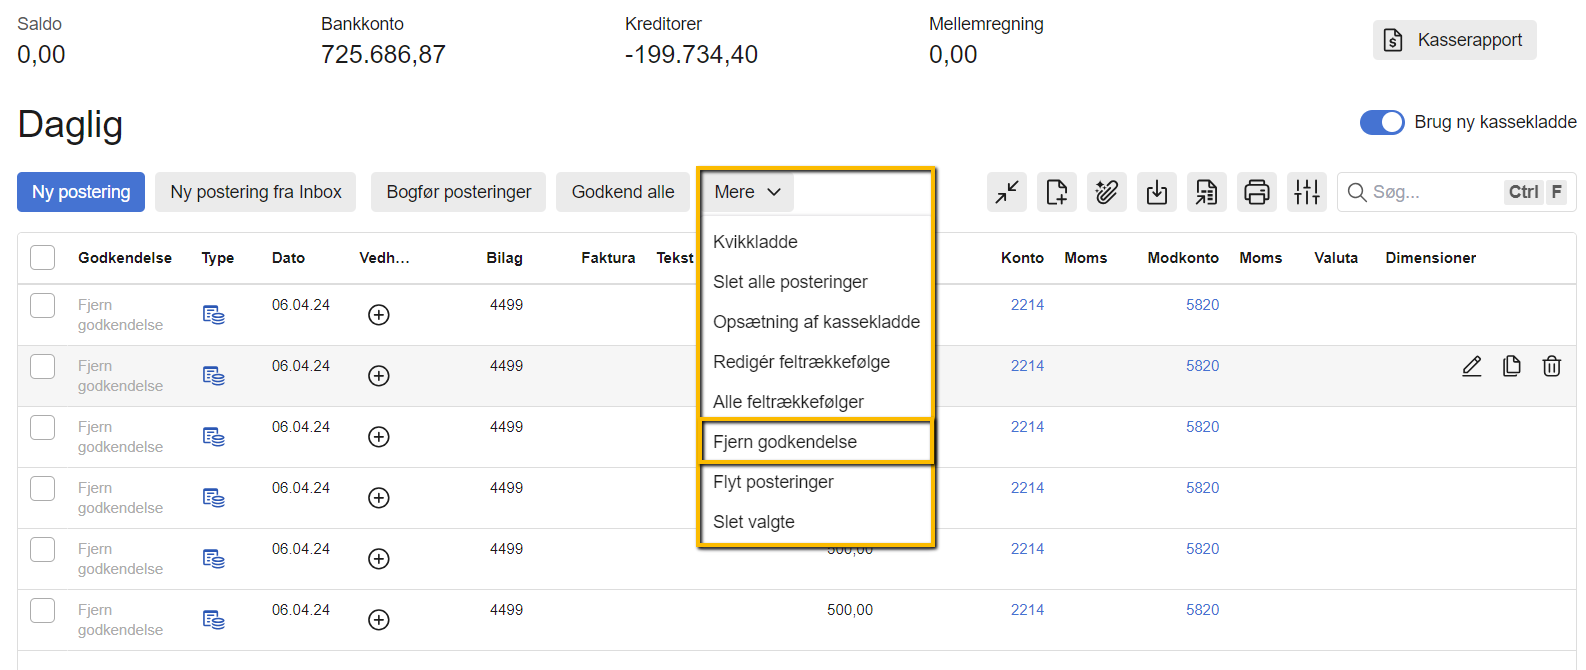Click the paperclip attachment icon

pos(1107,192)
